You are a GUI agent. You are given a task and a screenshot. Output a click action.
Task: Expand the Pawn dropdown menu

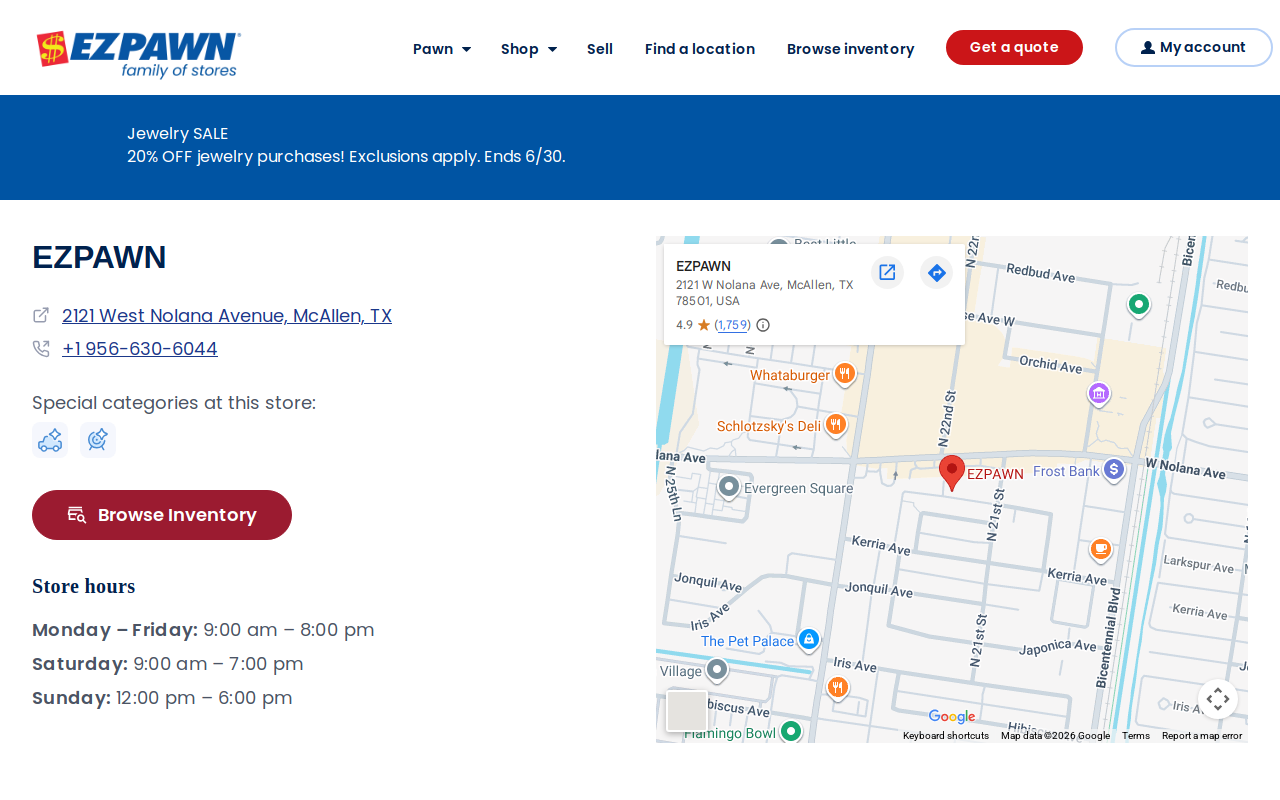point(442,49)
